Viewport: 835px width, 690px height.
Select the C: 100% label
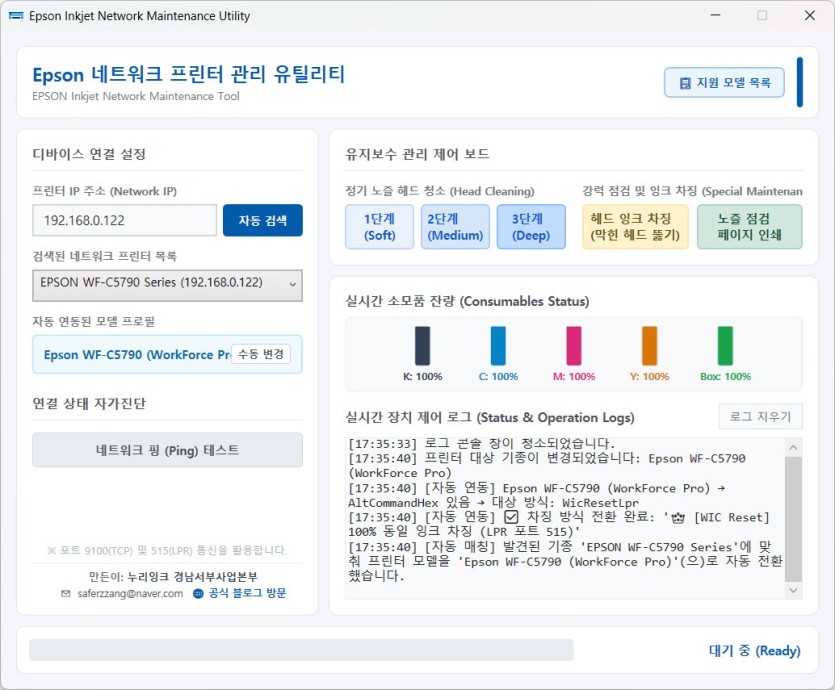pos(498,376)
